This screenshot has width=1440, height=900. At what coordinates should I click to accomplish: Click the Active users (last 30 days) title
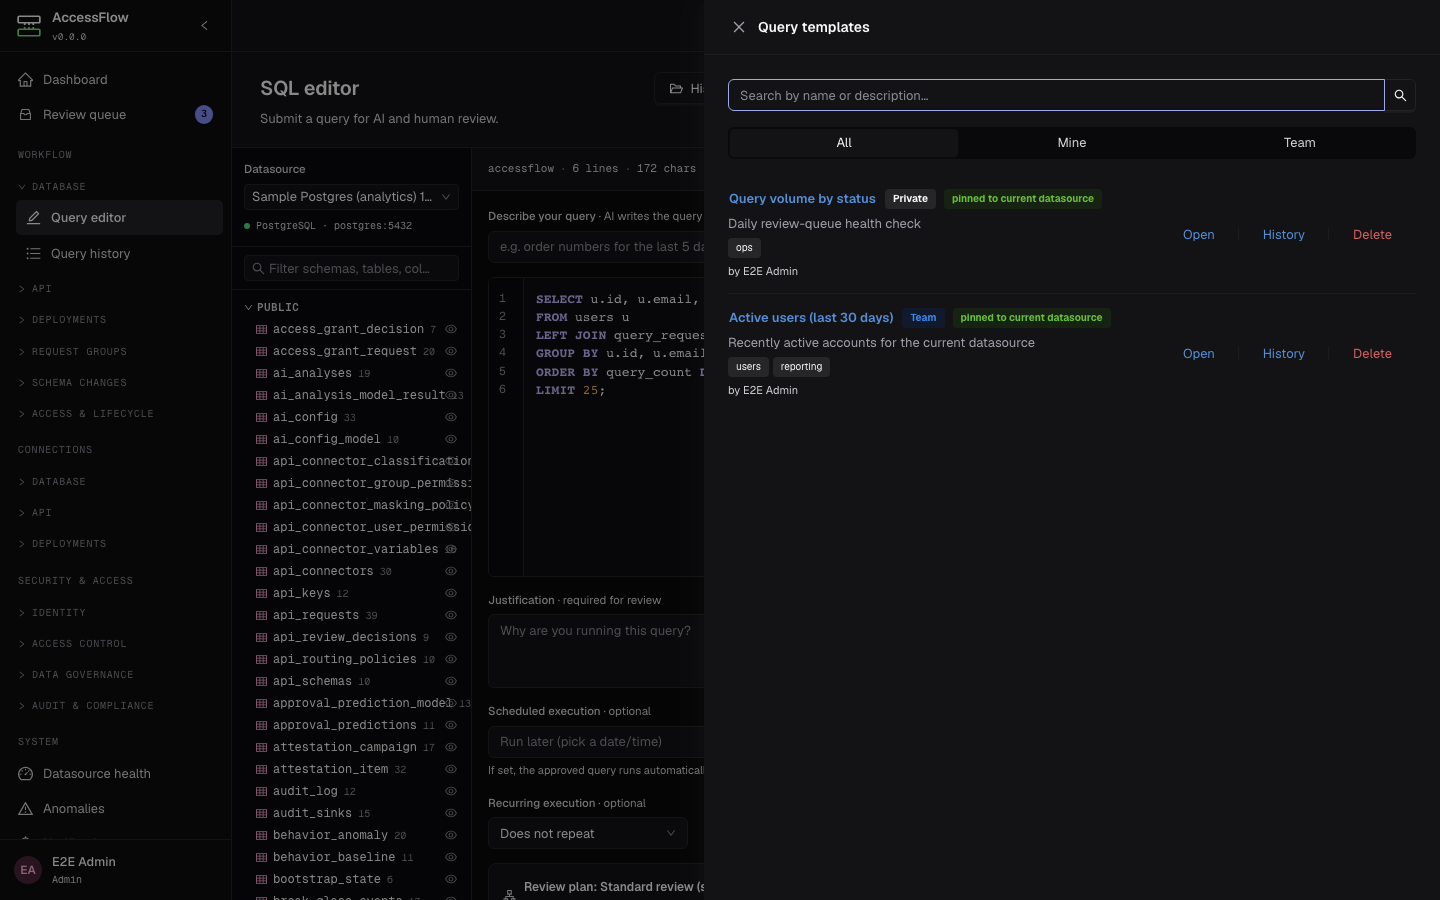(x=811, y=318)
